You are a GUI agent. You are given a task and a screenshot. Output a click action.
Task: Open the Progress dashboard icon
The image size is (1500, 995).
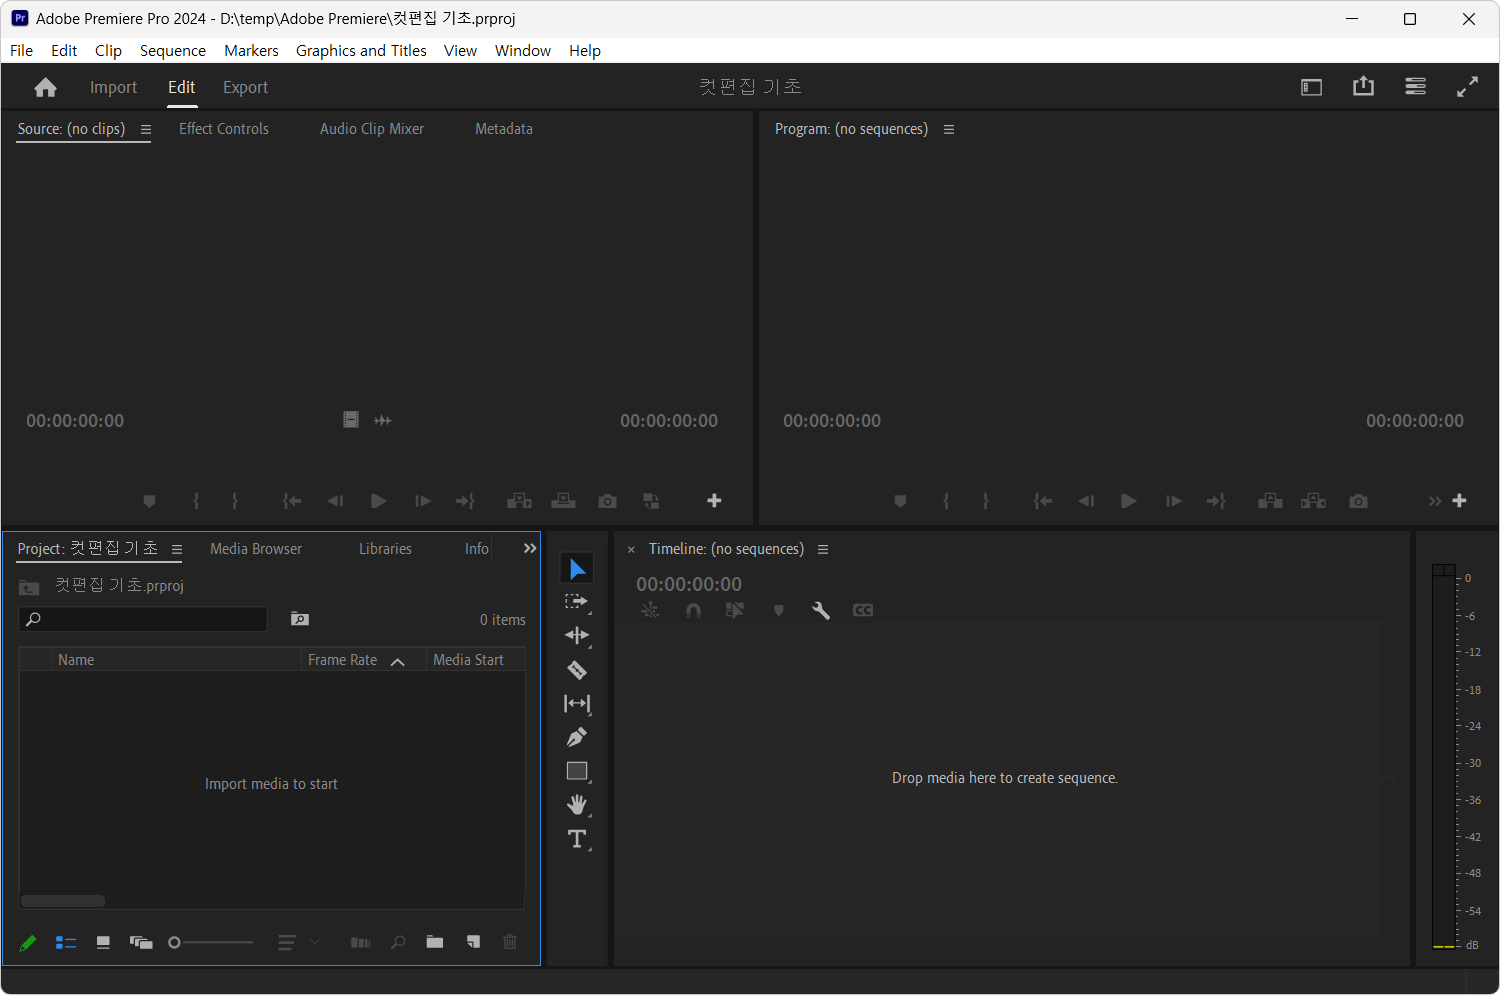pos(1415,87)
